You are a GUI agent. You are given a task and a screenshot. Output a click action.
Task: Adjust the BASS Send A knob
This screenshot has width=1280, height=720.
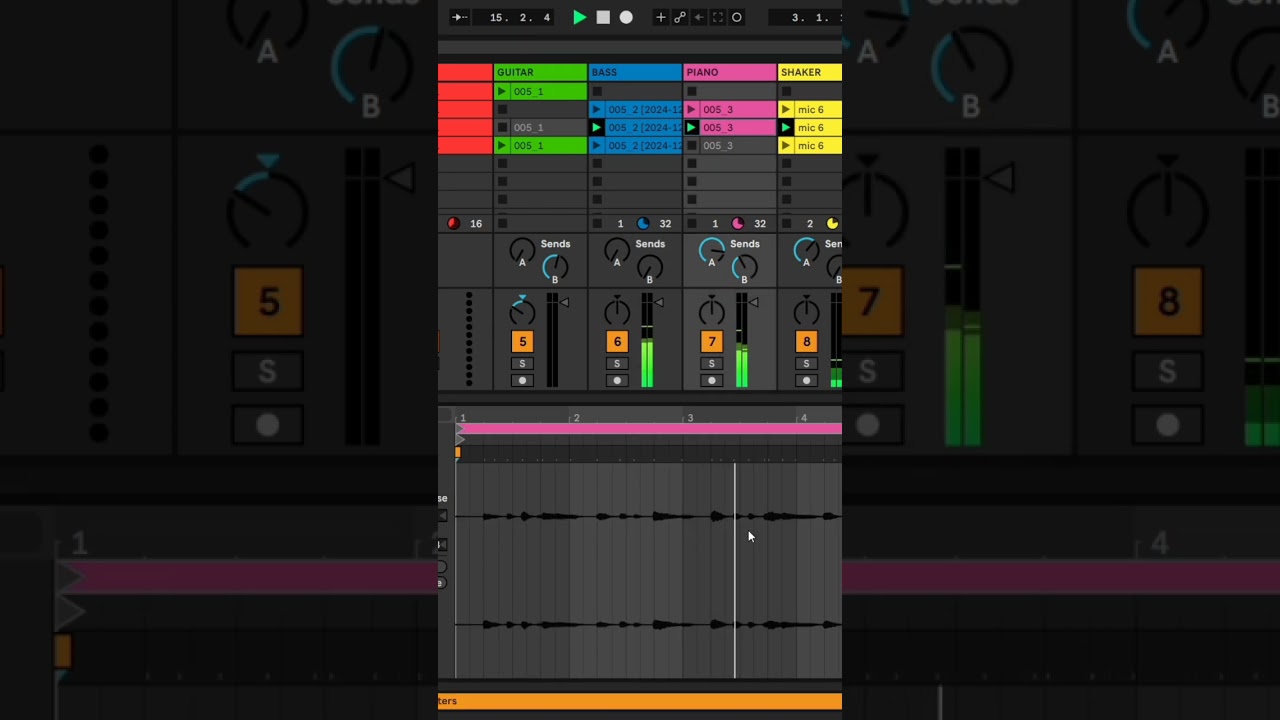617,250
